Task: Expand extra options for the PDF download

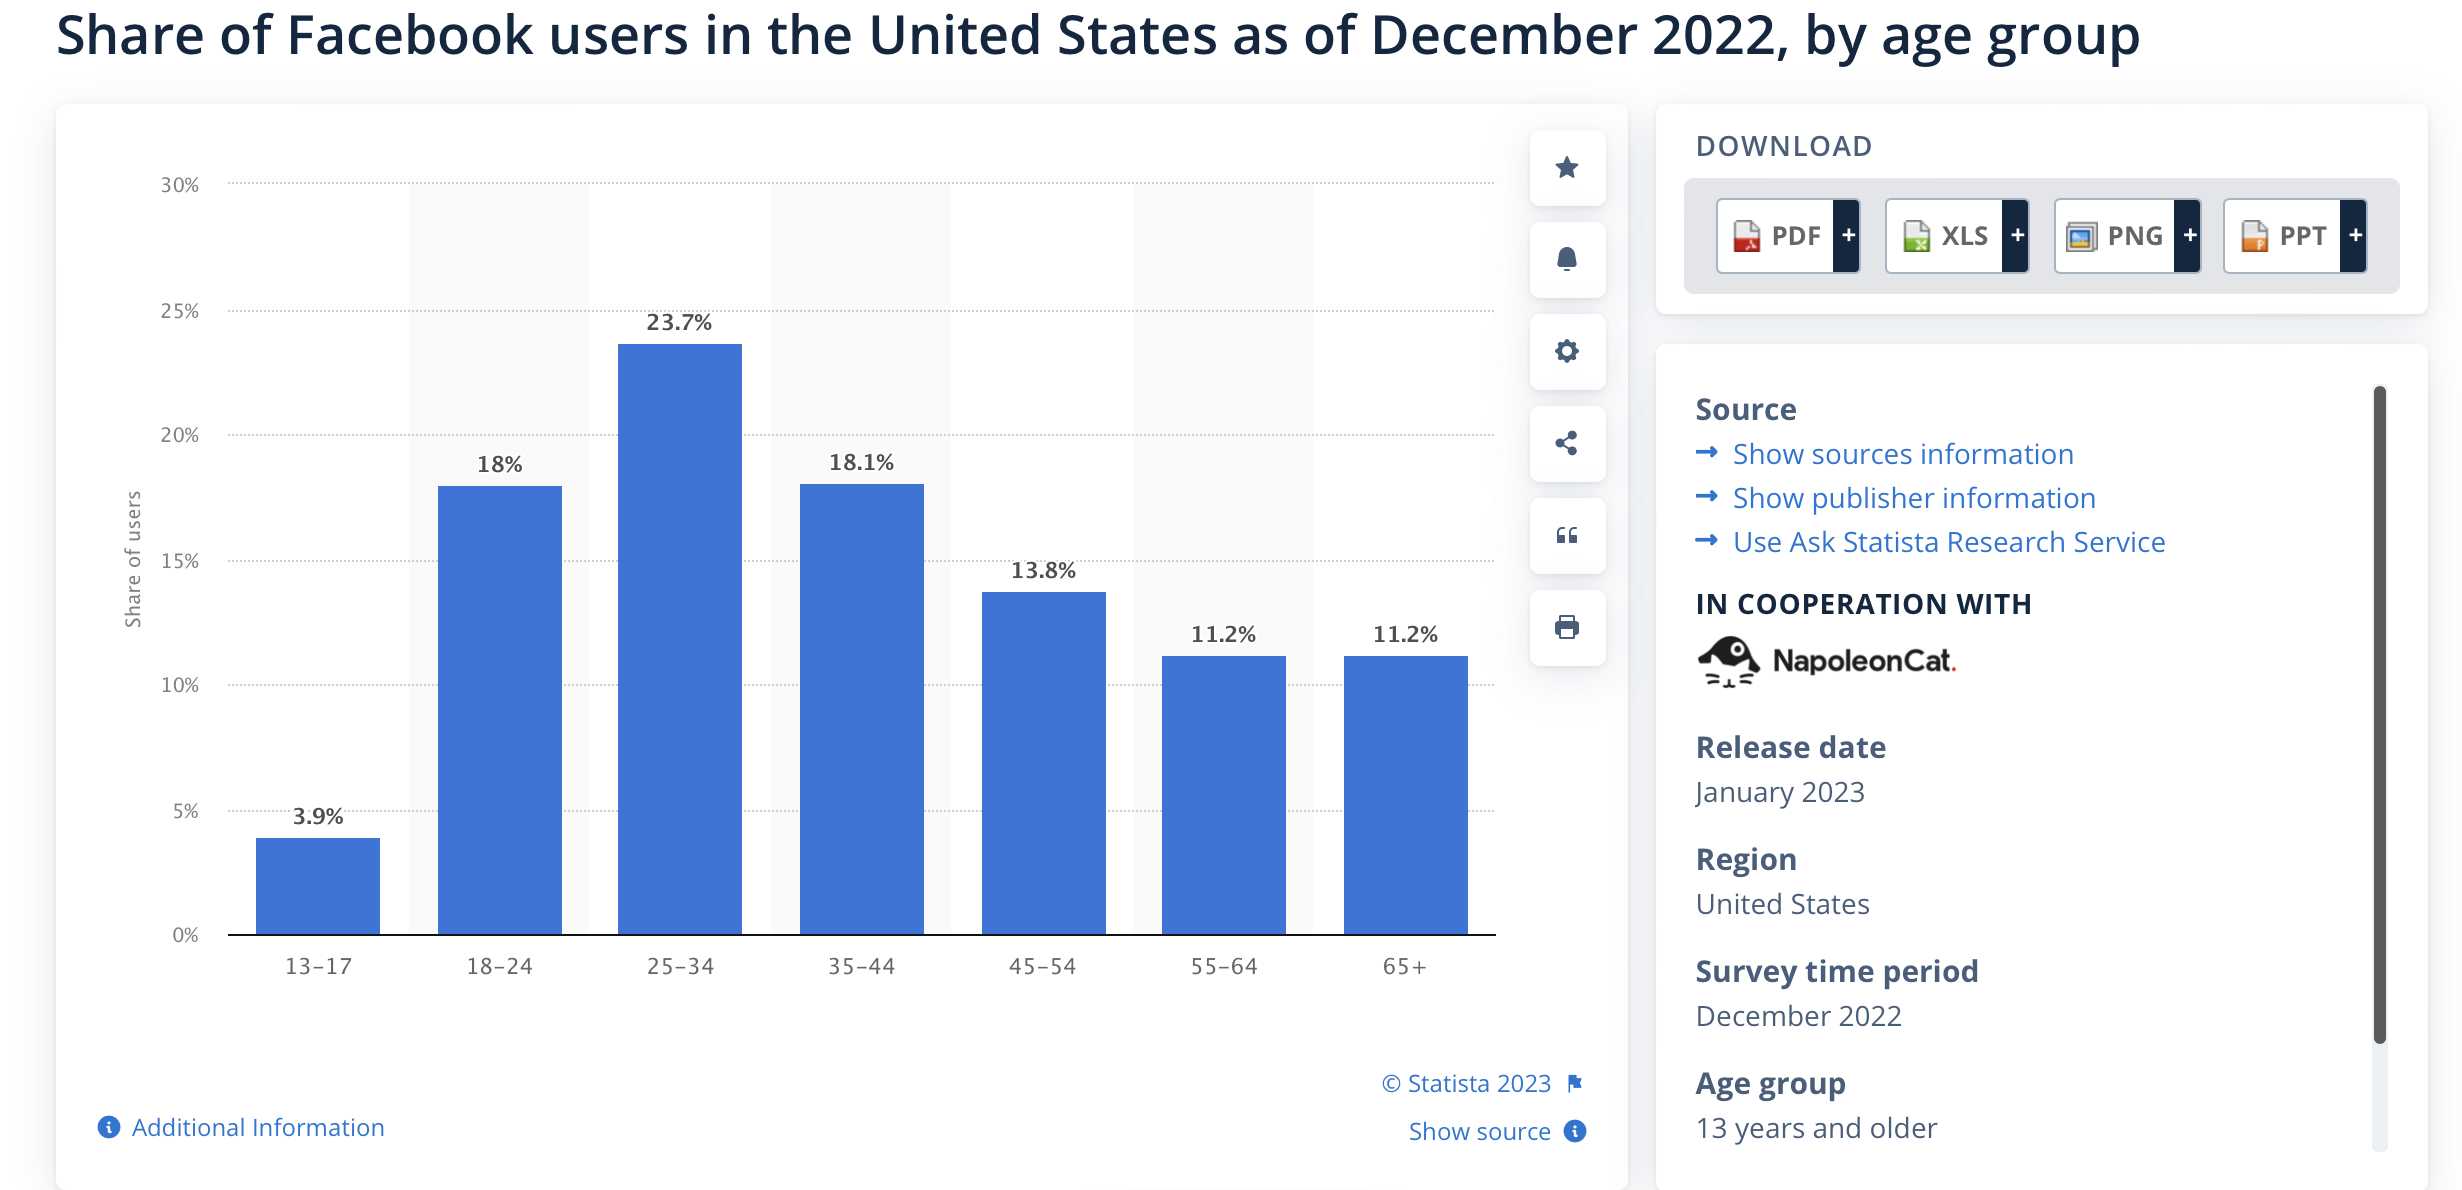Action: 1848,236
